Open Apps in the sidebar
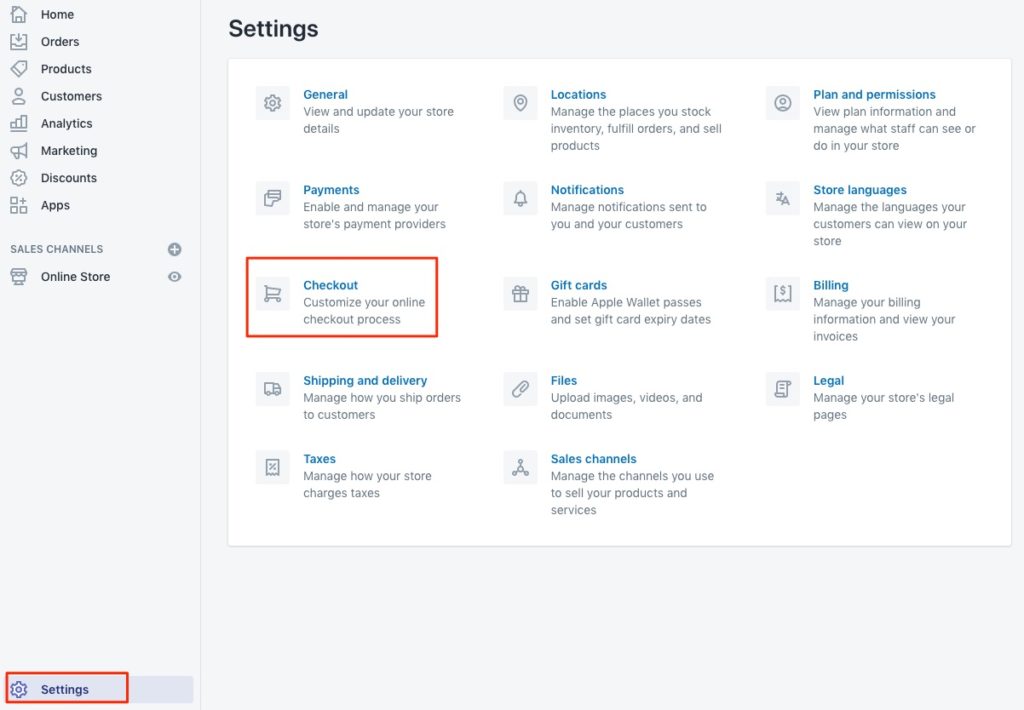The image size is (1024, 710). pos(55,205)
